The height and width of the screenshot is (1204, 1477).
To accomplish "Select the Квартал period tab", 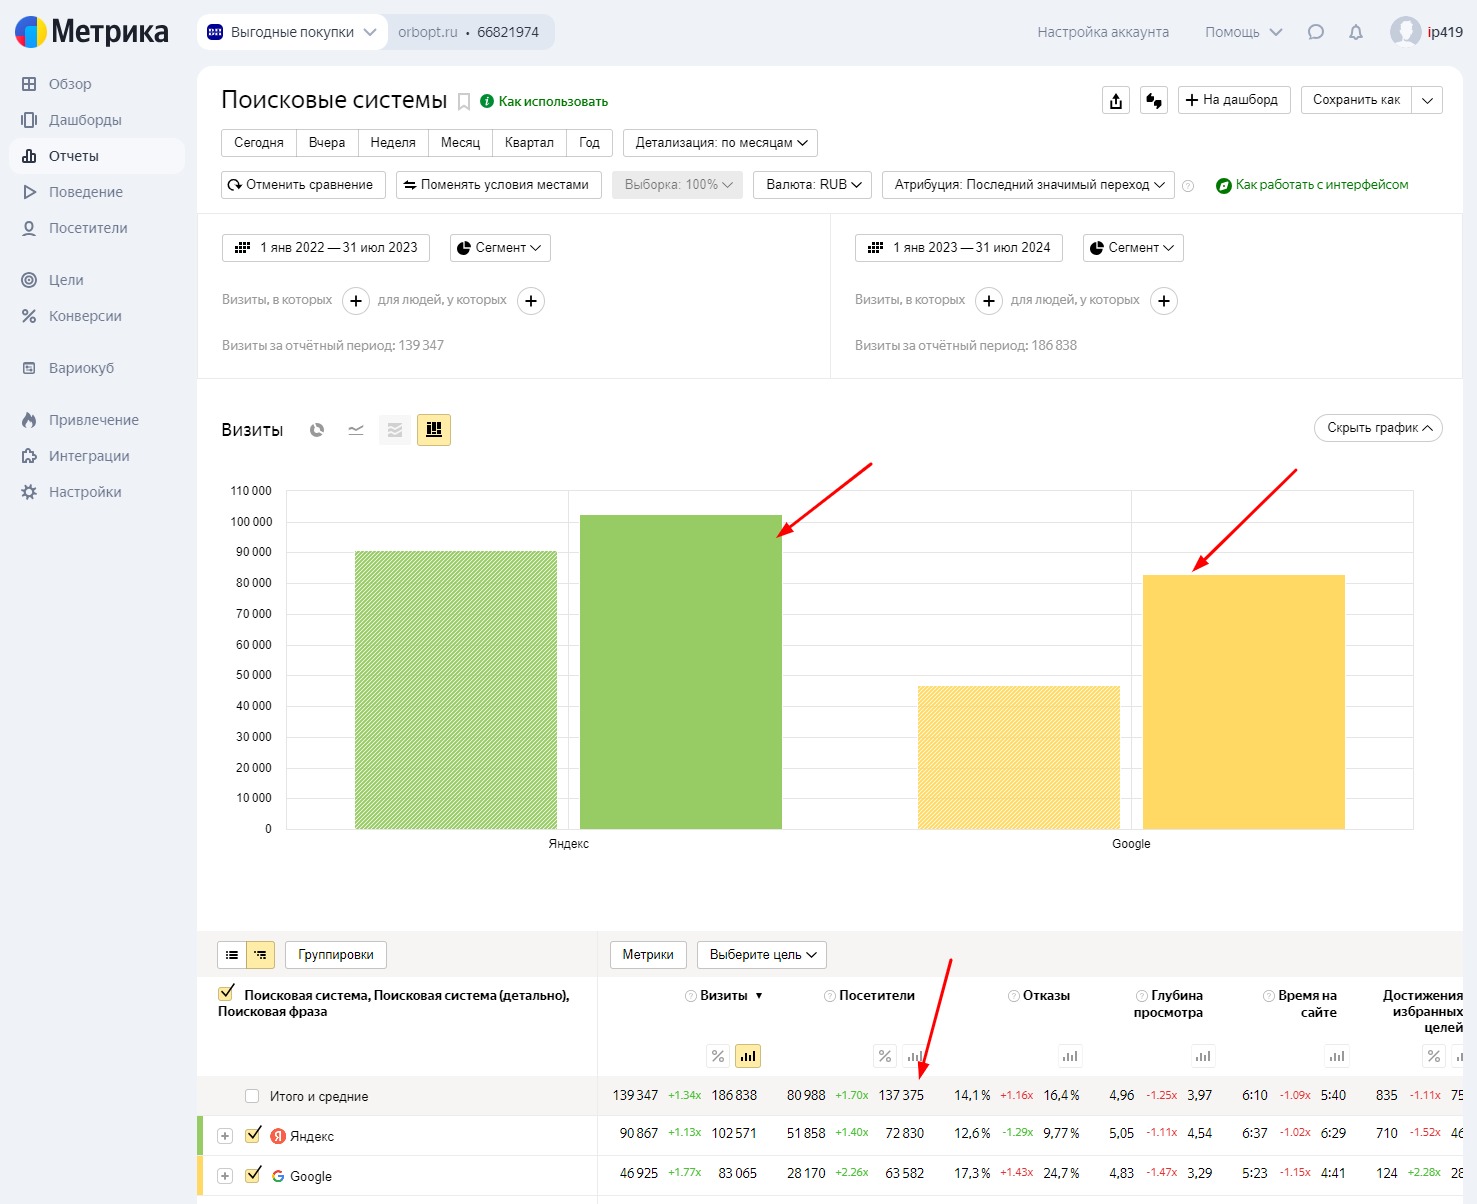I will coord(529,143).
